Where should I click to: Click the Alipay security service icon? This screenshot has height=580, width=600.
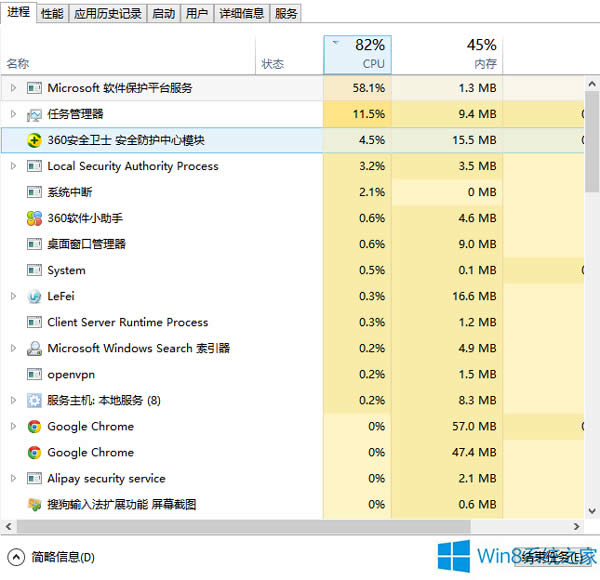(x=34, y=479)
